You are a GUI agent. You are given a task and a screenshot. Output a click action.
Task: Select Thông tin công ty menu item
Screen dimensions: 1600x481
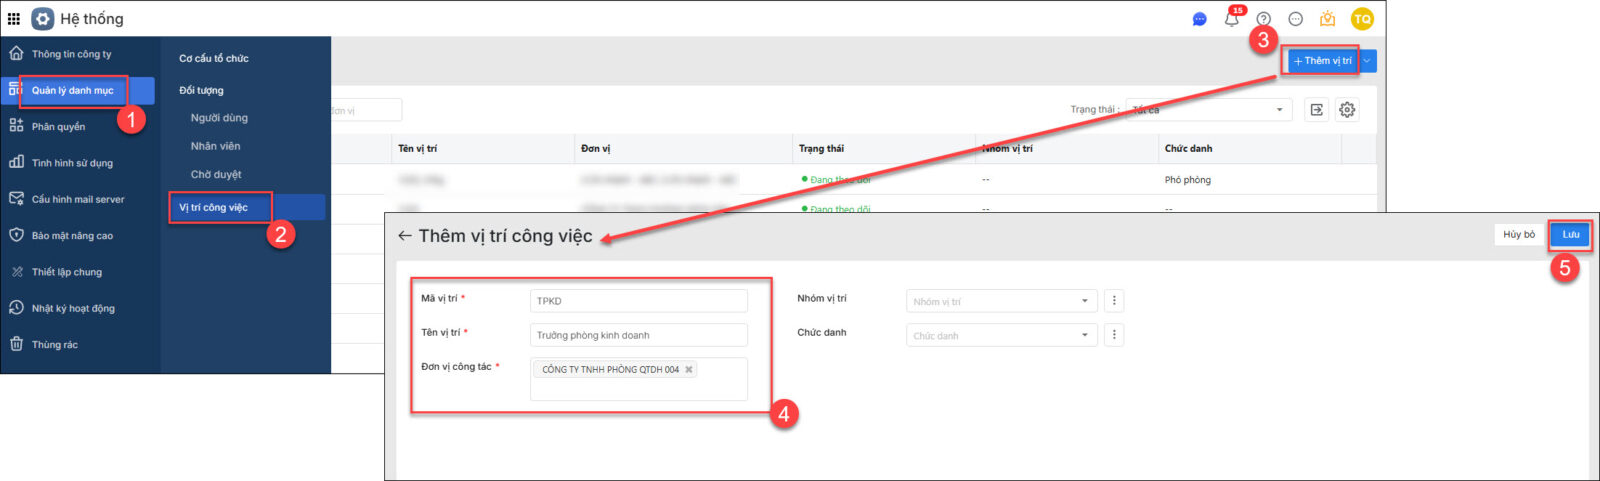click(x=71, y=54)
